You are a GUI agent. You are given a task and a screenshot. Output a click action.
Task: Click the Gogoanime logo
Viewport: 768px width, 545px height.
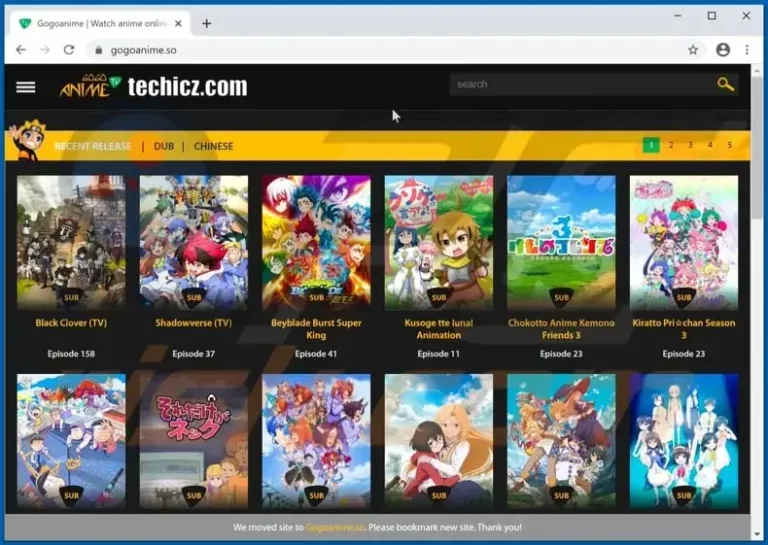click(90, 86)
